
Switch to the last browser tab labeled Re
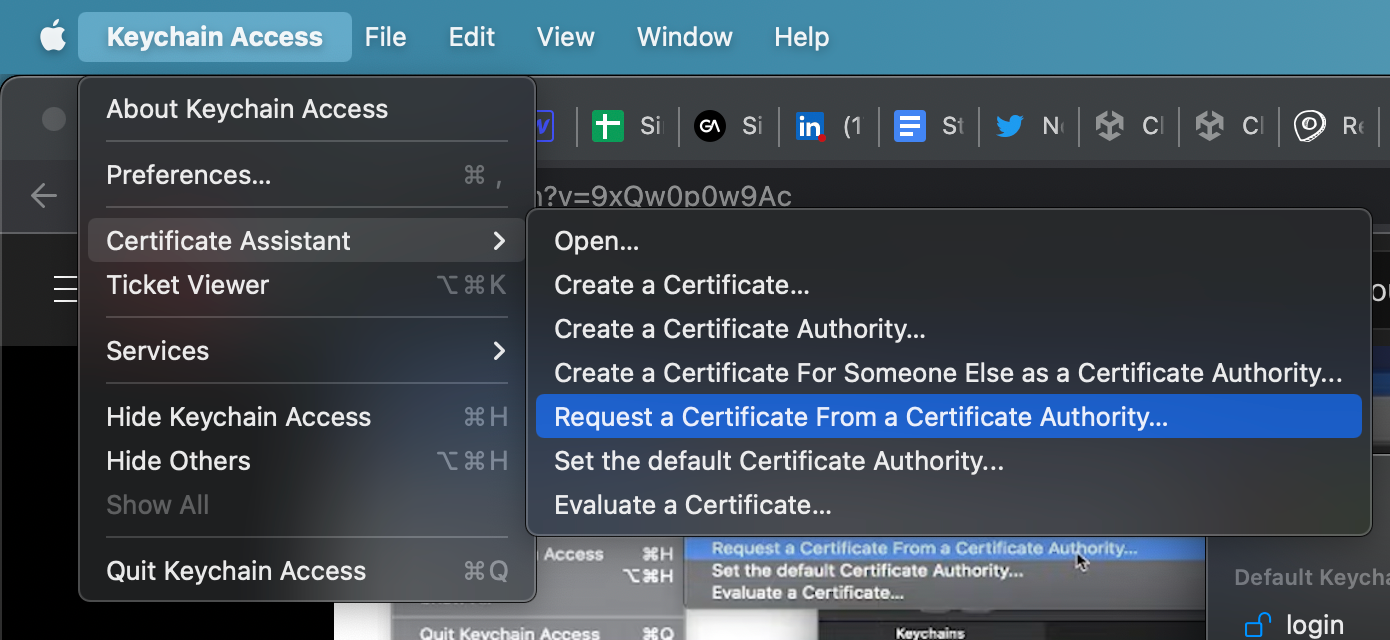coord(1329,126)
